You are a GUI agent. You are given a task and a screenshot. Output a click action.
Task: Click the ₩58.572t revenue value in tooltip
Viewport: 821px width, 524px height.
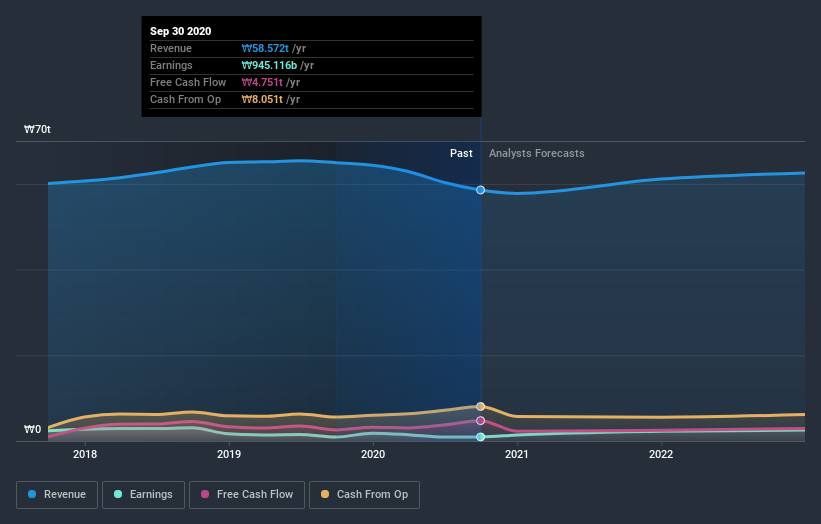click(265, 48)
